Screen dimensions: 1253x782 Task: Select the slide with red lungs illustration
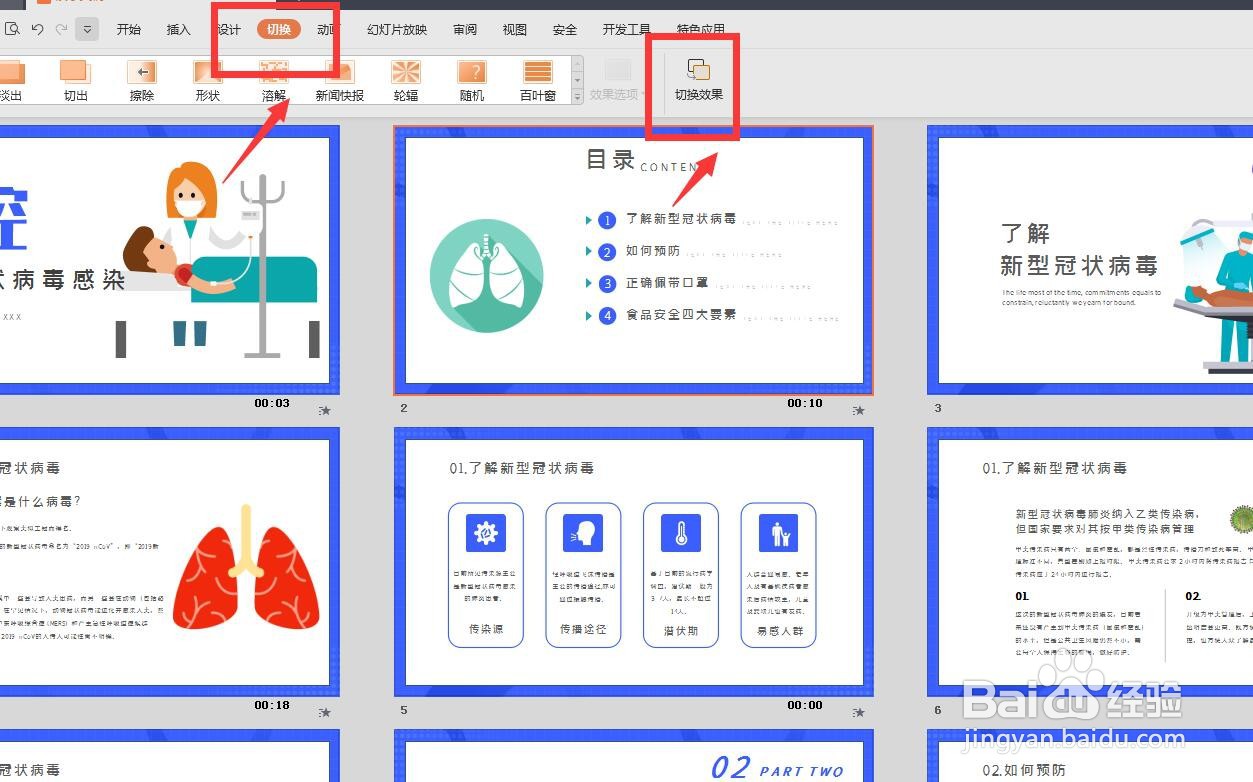pos(170,562)
